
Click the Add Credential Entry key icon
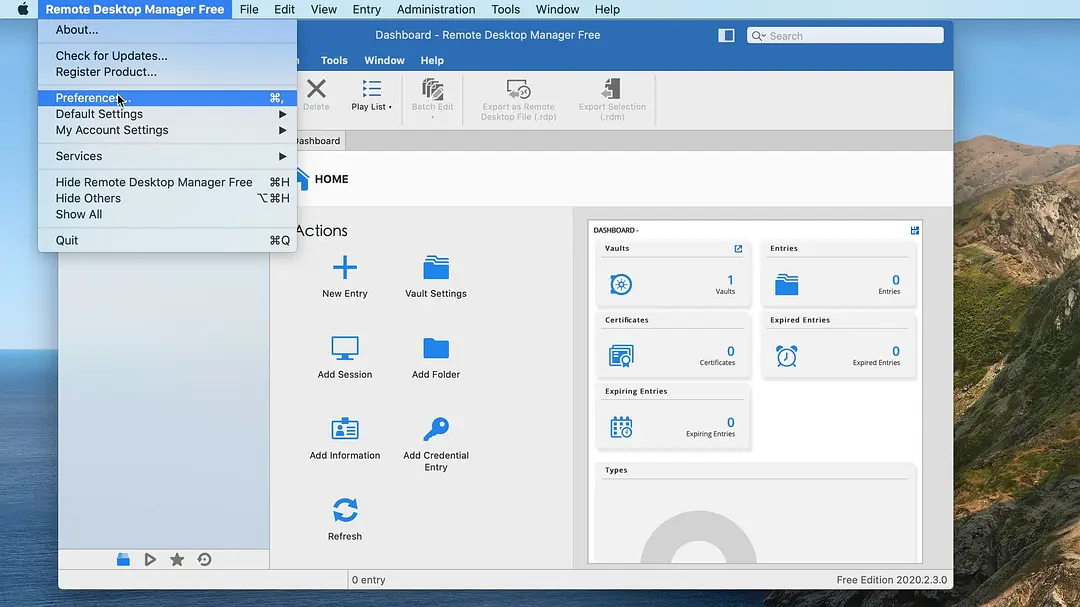point(435,429)
